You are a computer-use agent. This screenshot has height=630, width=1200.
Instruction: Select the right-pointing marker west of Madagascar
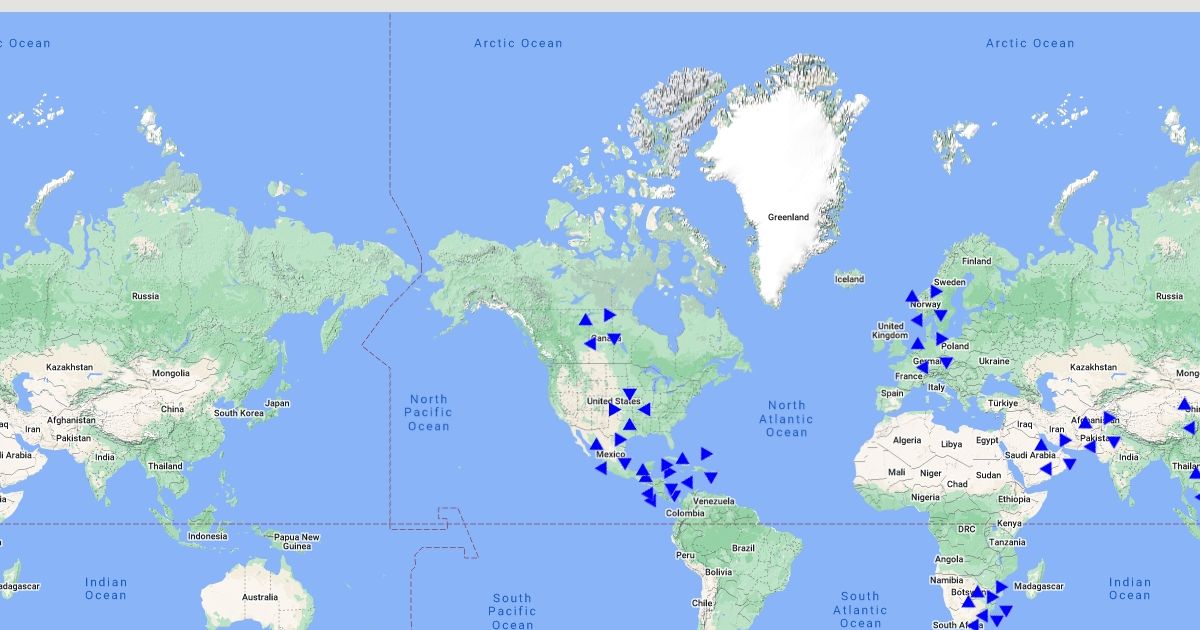tap(1001, 587)
